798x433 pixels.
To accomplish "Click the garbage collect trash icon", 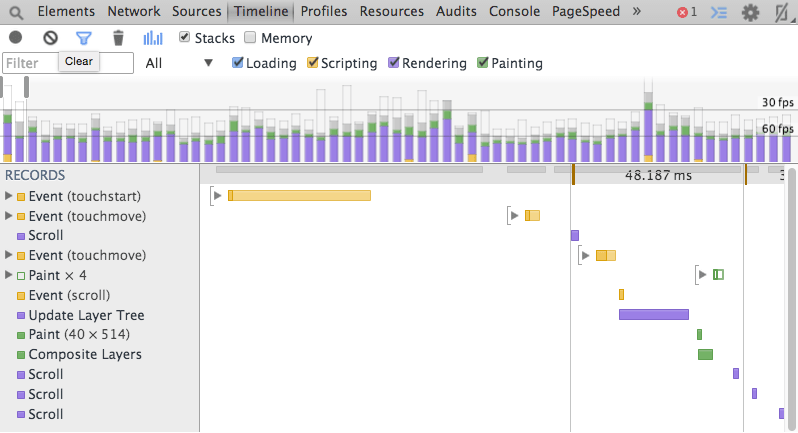I will [x=118, y=38].
